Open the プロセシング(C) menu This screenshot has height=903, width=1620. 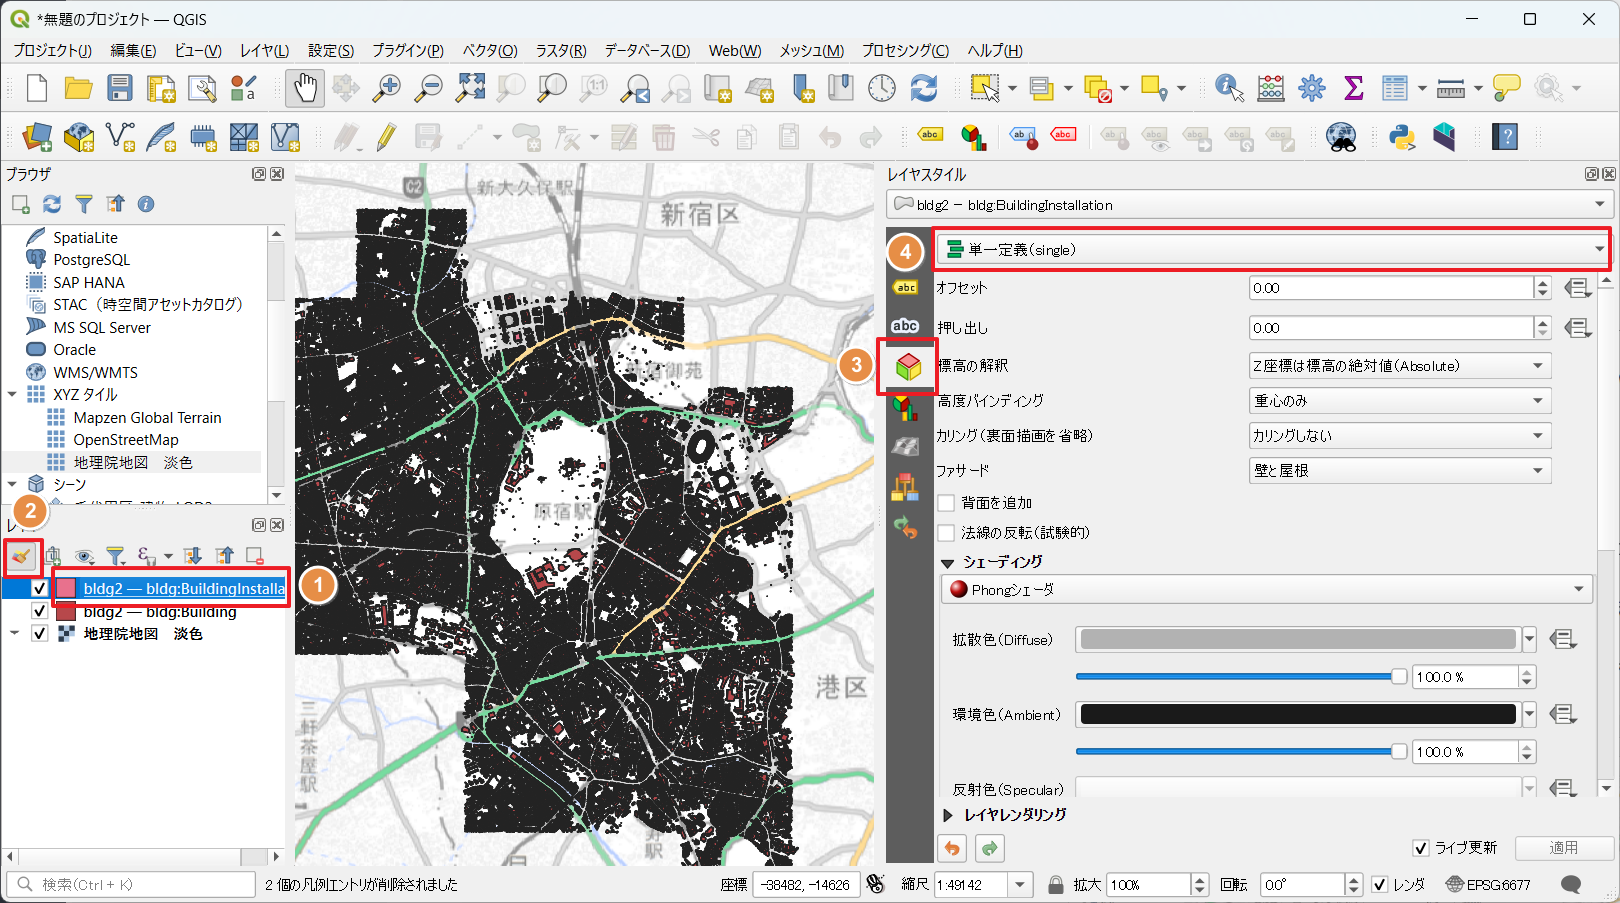point(905,51)
